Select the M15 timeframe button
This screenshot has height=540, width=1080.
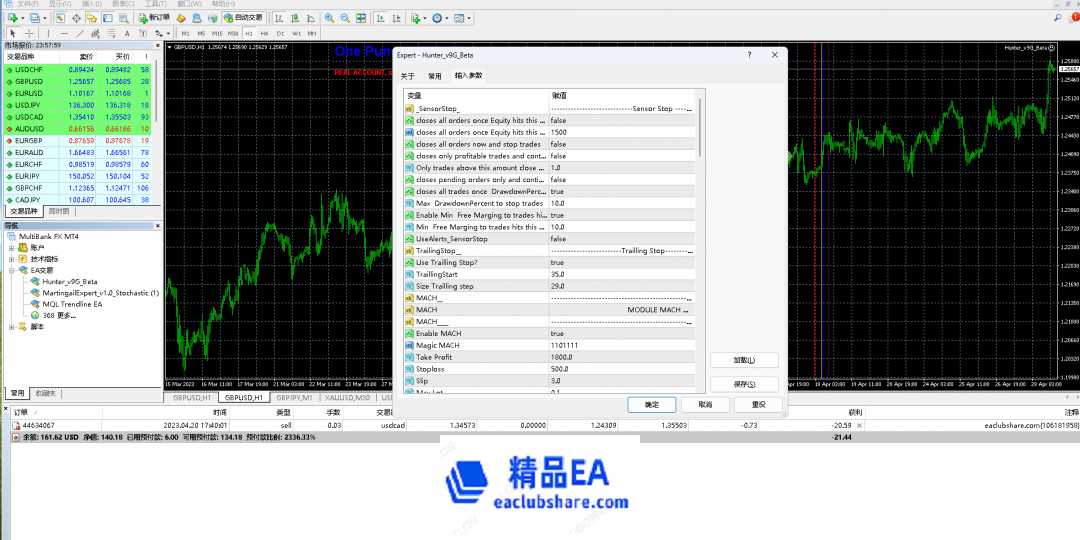click(x=217, y=33)
